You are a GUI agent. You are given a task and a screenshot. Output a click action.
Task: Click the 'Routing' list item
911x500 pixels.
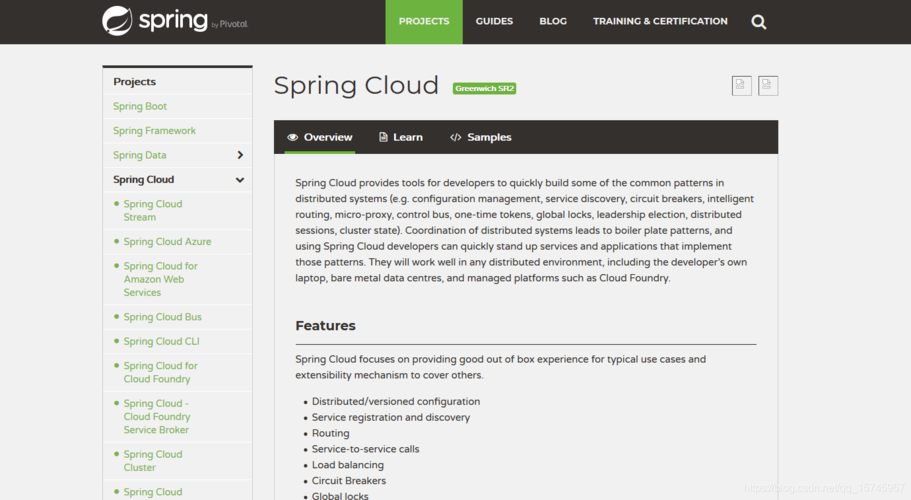tap(331, 433)
